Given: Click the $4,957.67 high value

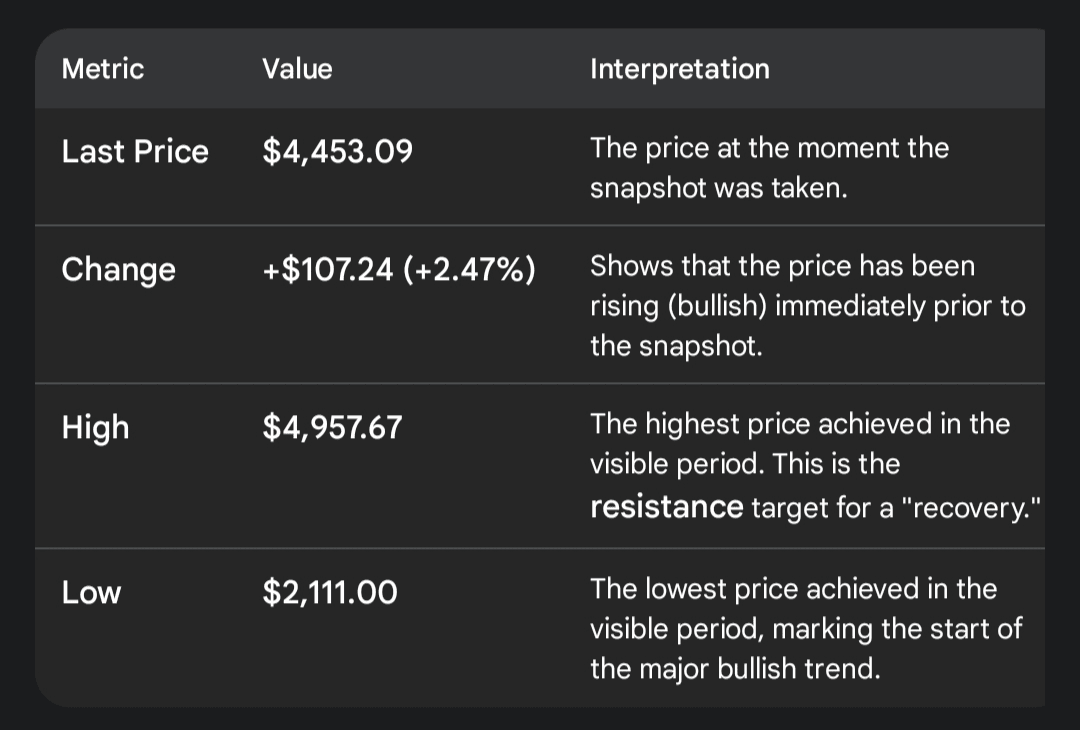Looking at the screenshot, I should (x=332, y=428).
